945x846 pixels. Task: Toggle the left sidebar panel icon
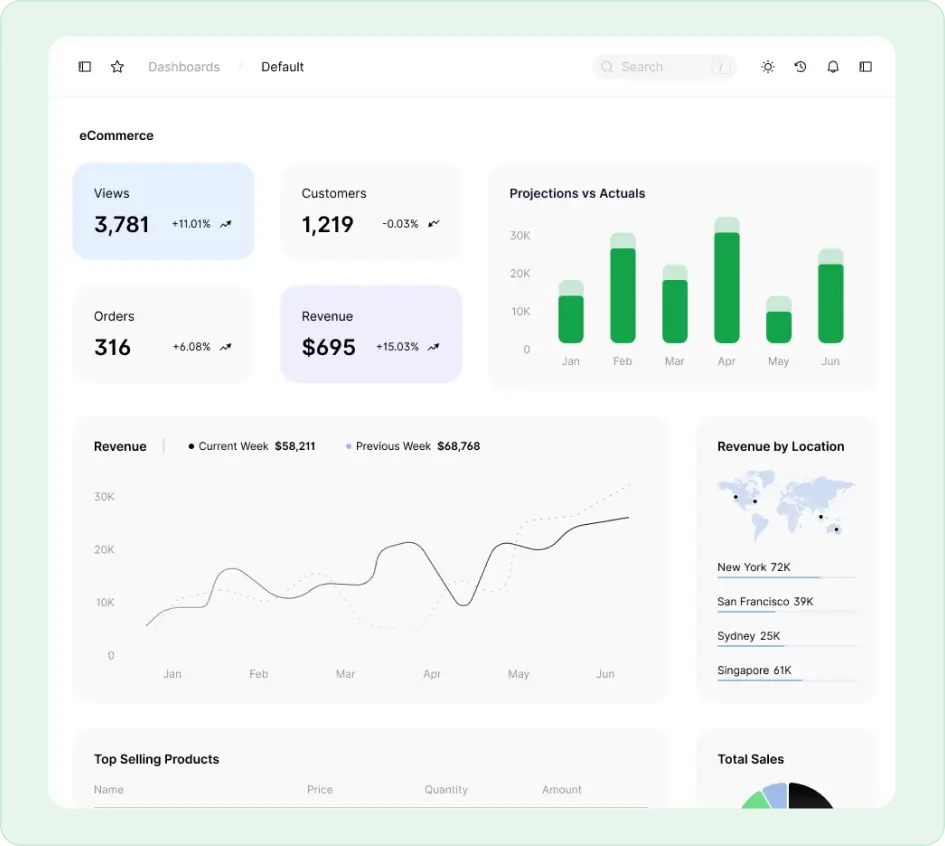pos(85,67)
